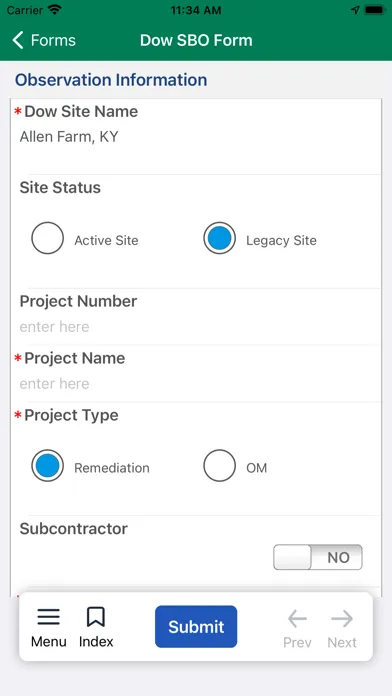Tap the Wi-Fi icon in status bar
Viewport: 392px width, 696px height.
(55, 10)
